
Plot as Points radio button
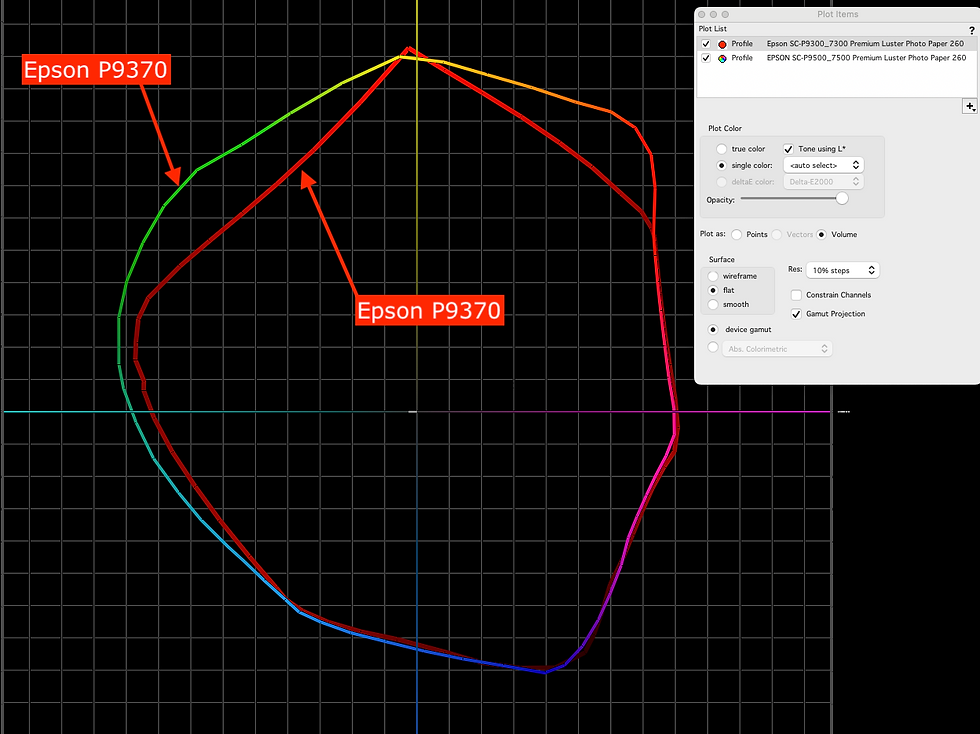tap(736, 234)
